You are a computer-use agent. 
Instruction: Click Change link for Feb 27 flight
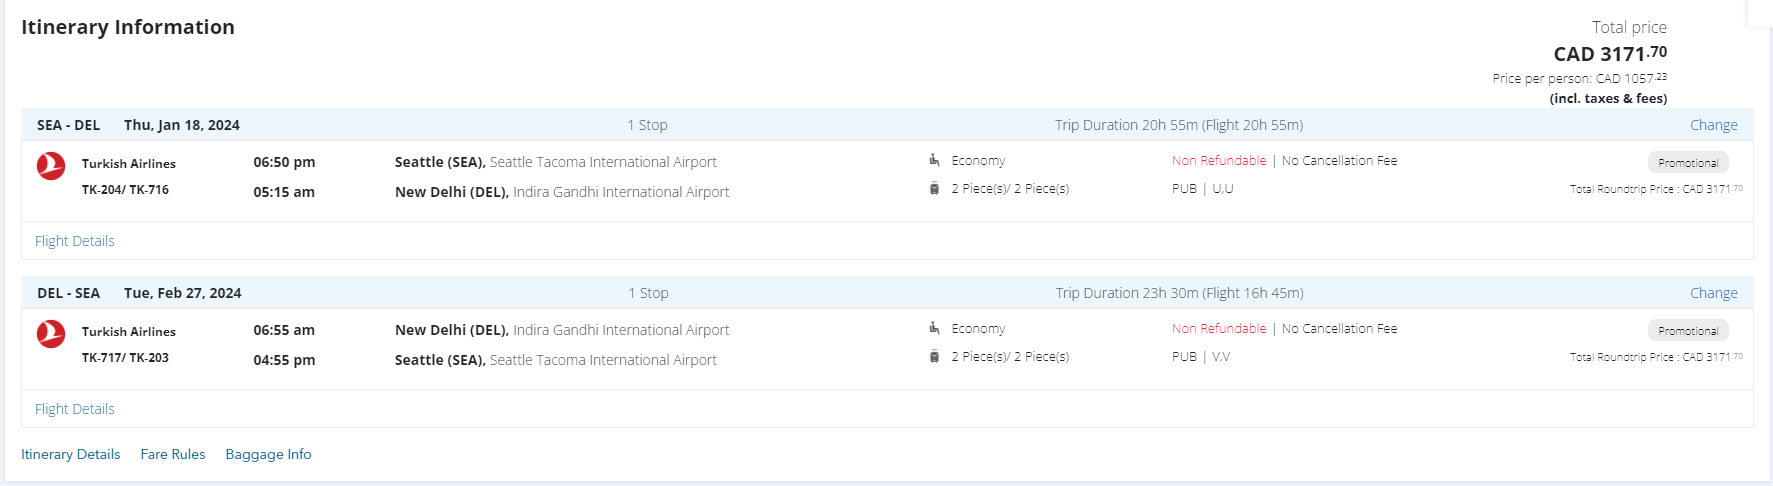1713,293
